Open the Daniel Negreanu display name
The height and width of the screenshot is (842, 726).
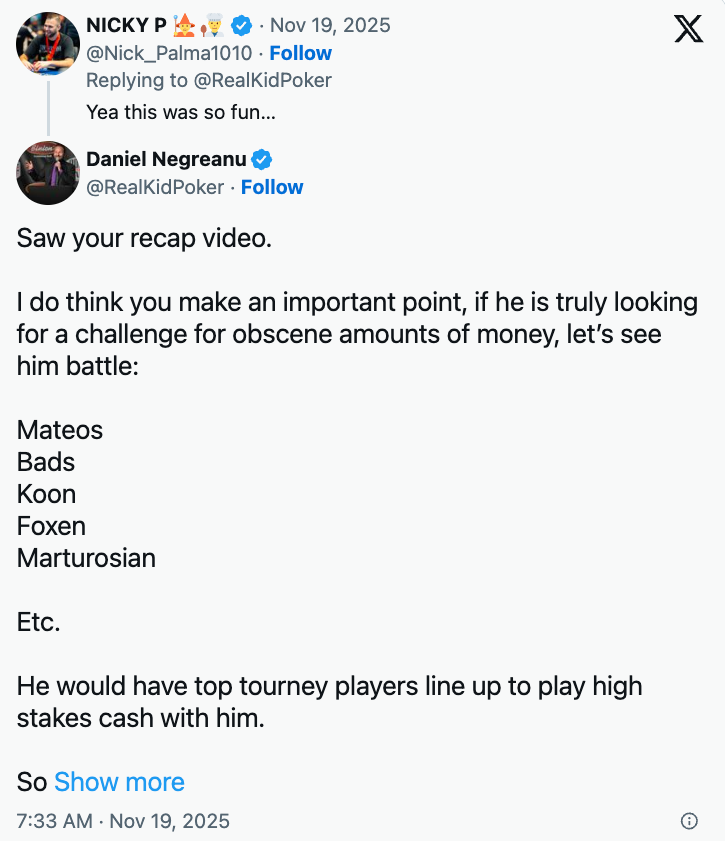pos(166,159)
